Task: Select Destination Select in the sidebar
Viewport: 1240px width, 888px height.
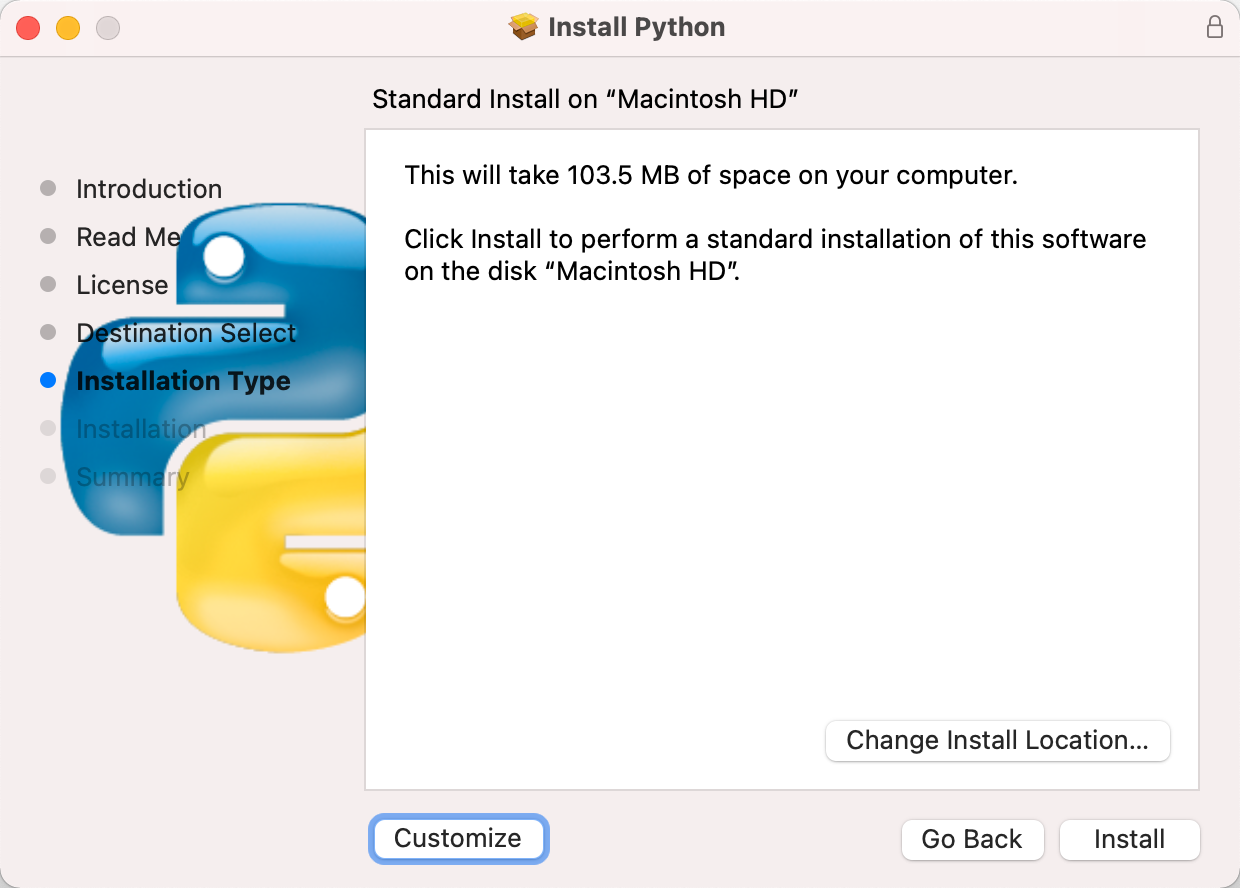Action: (x=186, y=332)
